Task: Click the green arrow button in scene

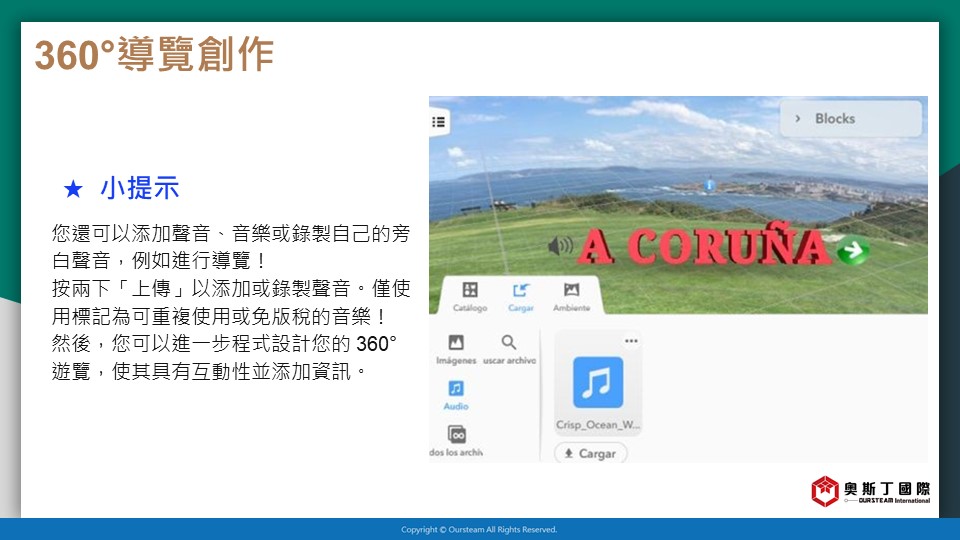Action: point(853,250)
